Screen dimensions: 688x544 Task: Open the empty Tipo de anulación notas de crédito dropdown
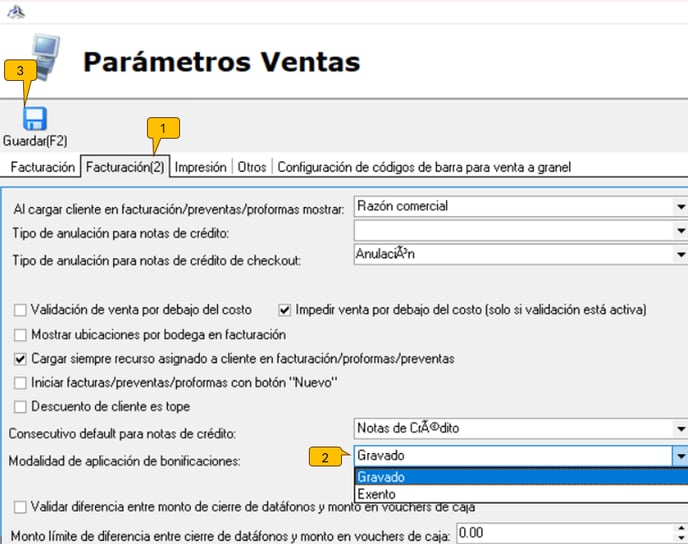point(681,230)
